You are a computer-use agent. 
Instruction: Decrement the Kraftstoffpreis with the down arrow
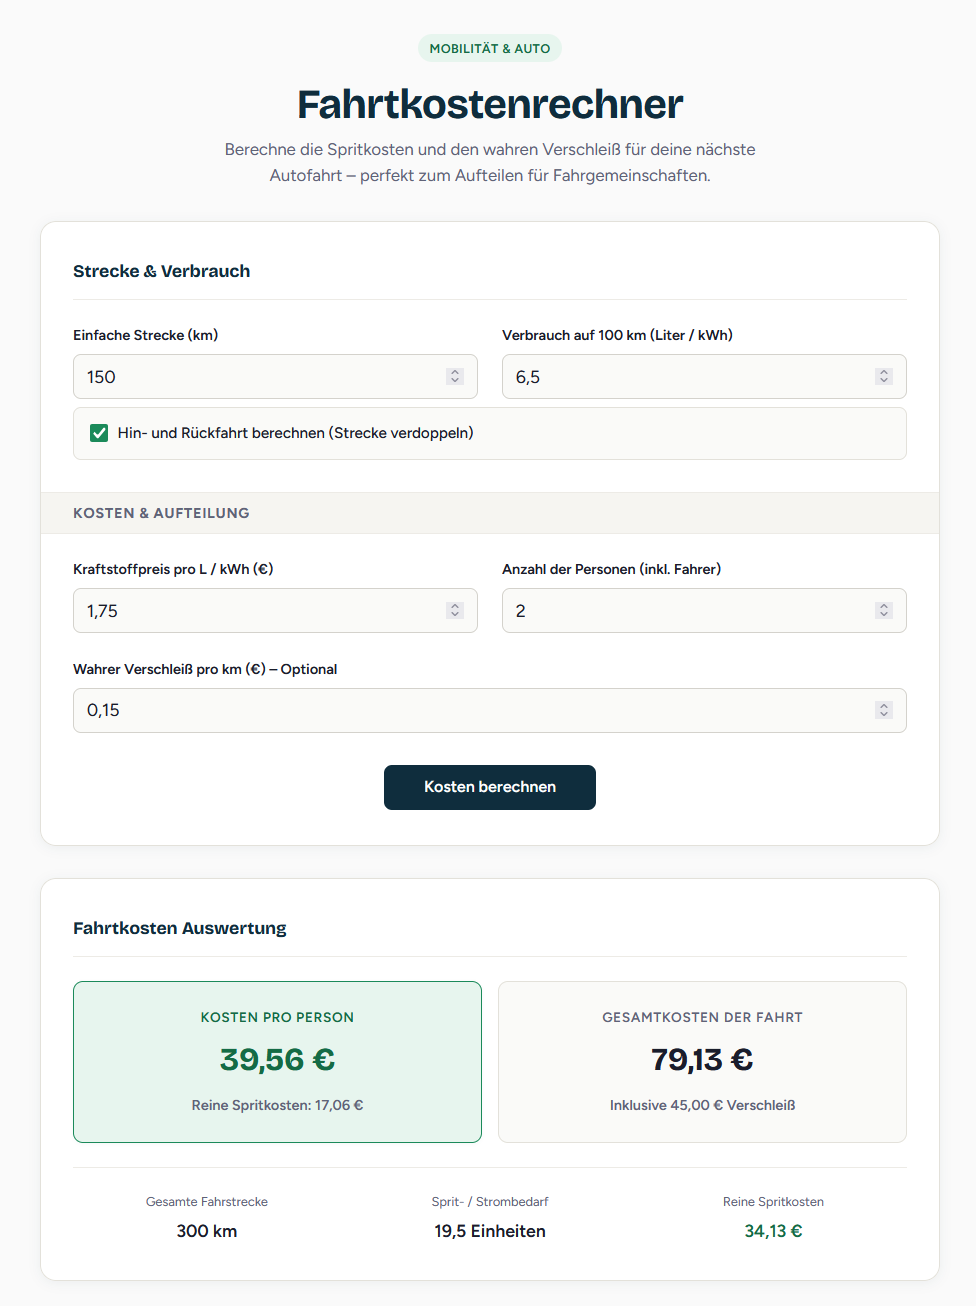(x=455, y=616)
